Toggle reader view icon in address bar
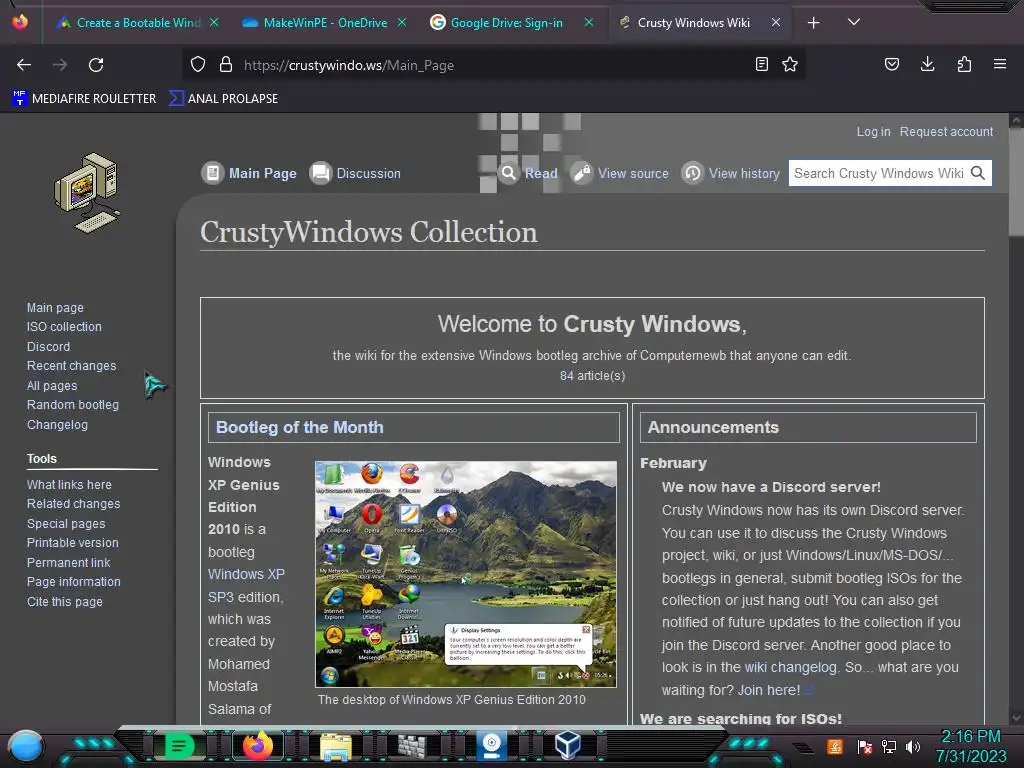1024x768 pixels. point(761,65)
